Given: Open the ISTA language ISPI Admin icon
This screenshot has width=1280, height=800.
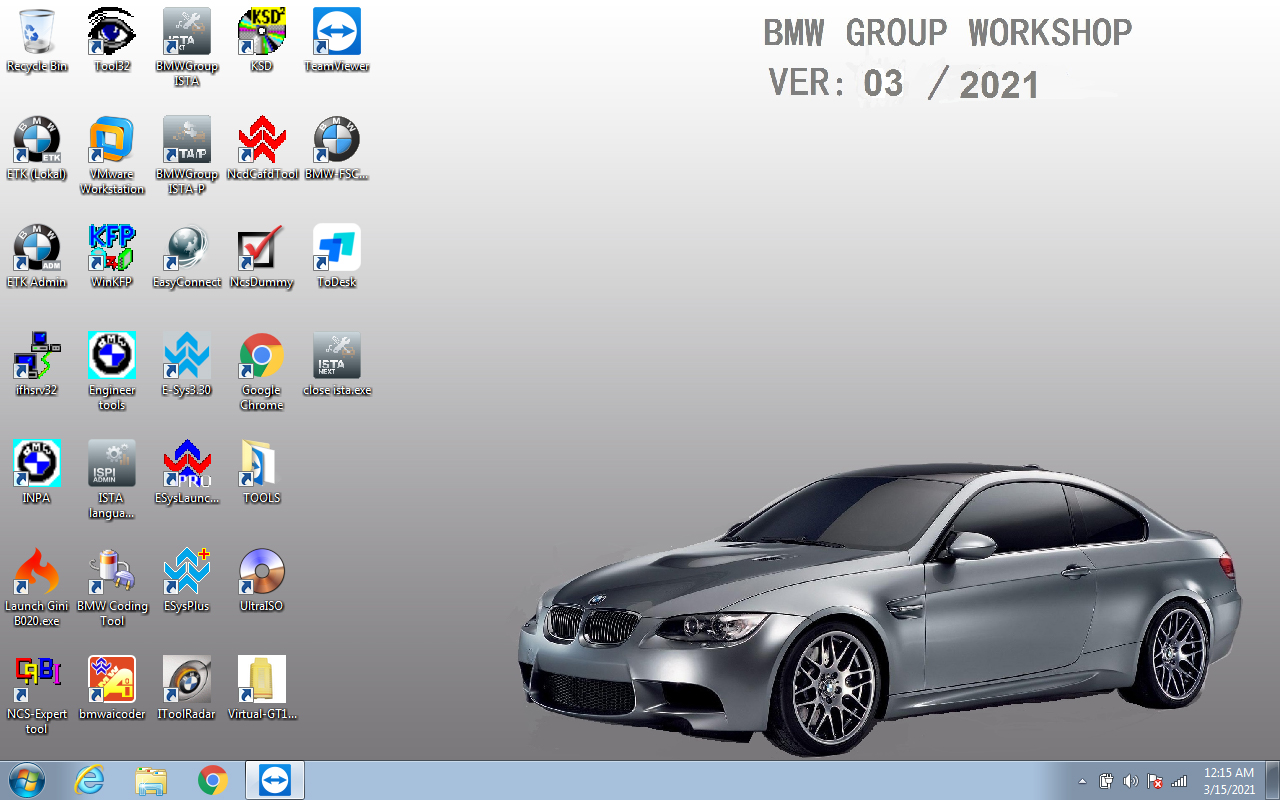Looking at the screenshot, I should click(x=112, y=479).
